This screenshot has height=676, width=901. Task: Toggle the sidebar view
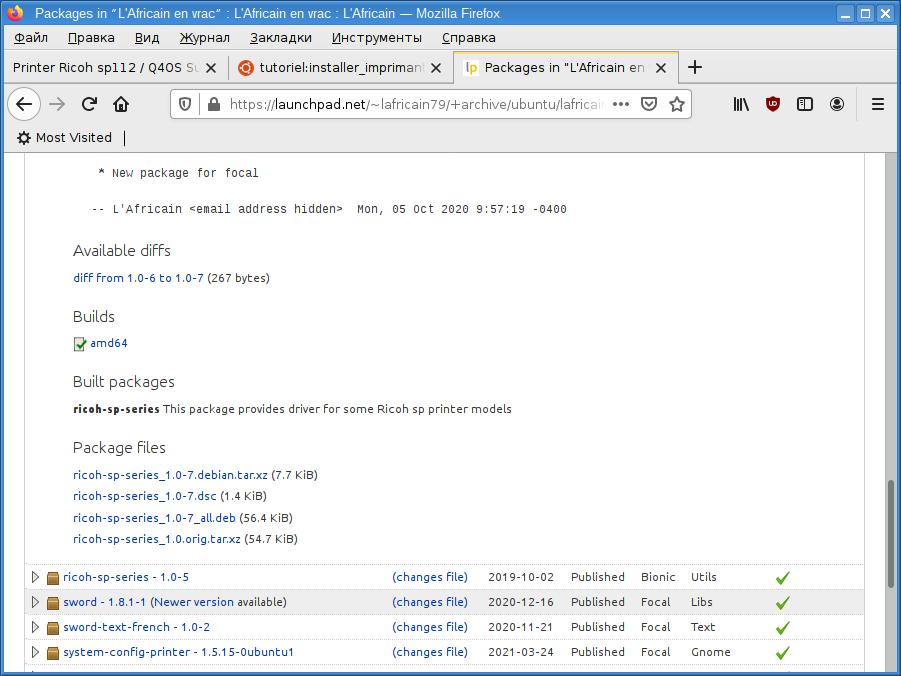pos(804,104)
